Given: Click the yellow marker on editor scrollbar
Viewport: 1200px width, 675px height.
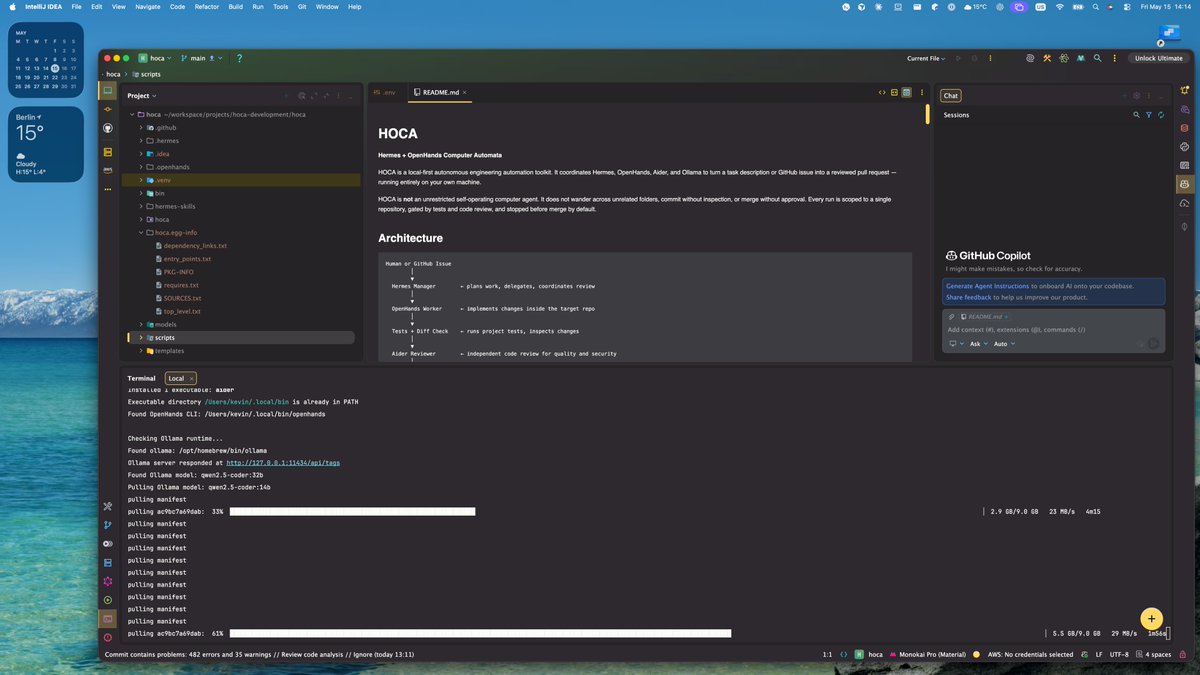Looking at the screenshot, I should click(927, 114).
